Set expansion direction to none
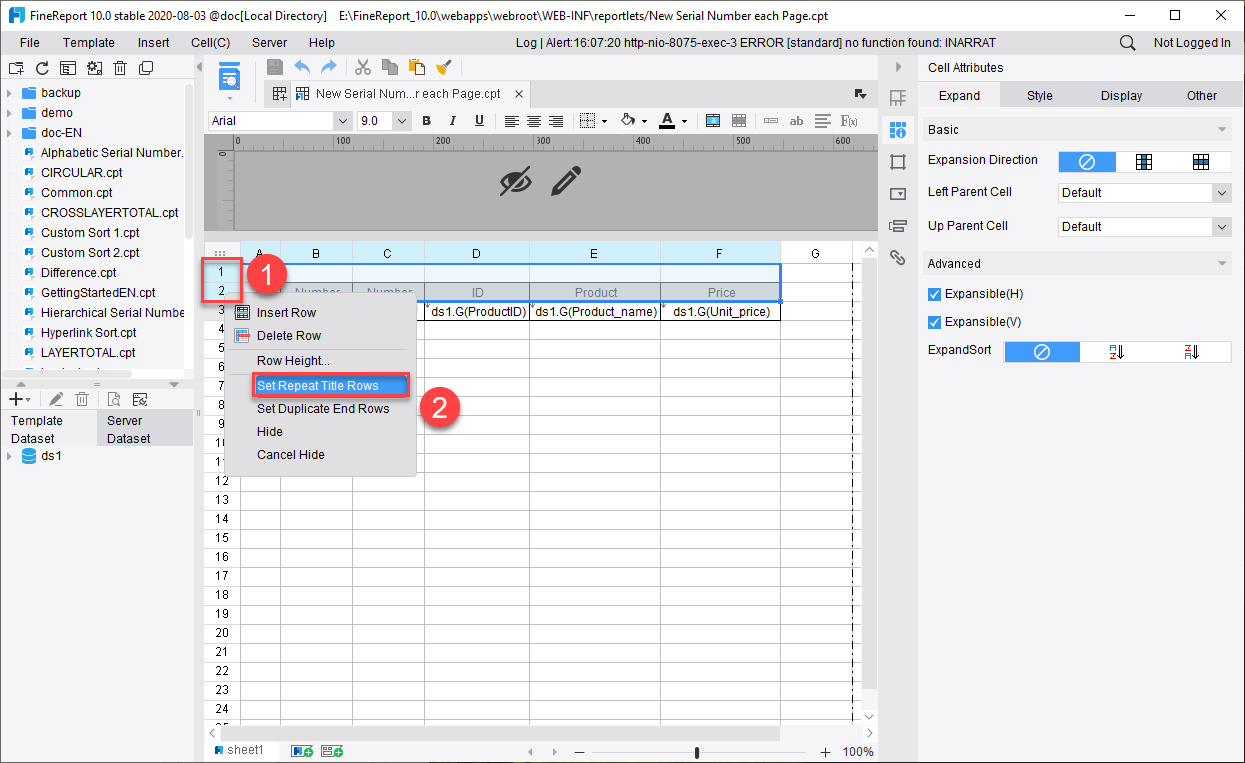The width and height of the screenshot is (1245, 763). (1087, 161)
